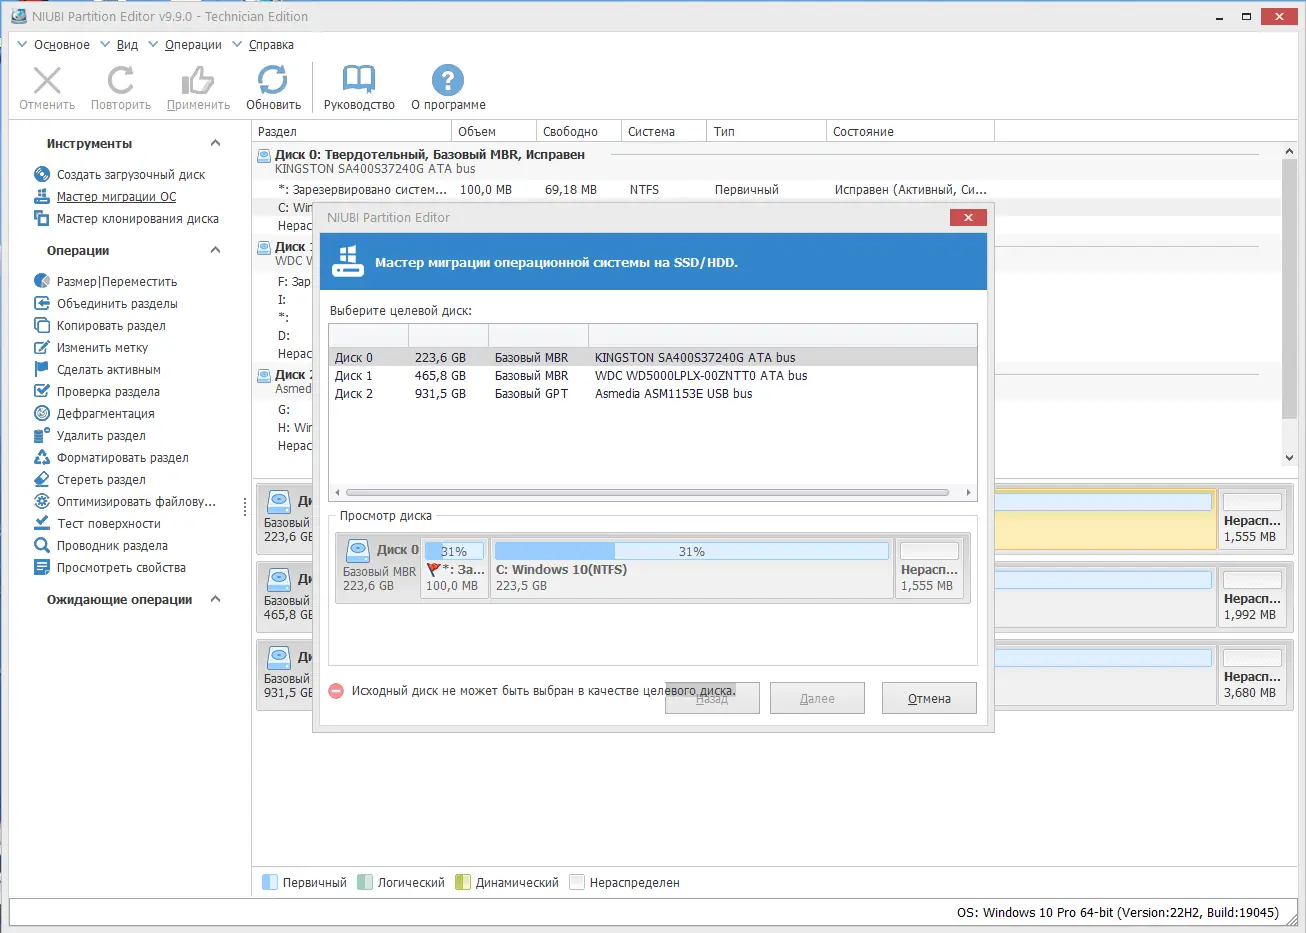Screen dimensions: 1306x933
Task: Select Диск 2 Asmedia as target disk
Action: 652,393
